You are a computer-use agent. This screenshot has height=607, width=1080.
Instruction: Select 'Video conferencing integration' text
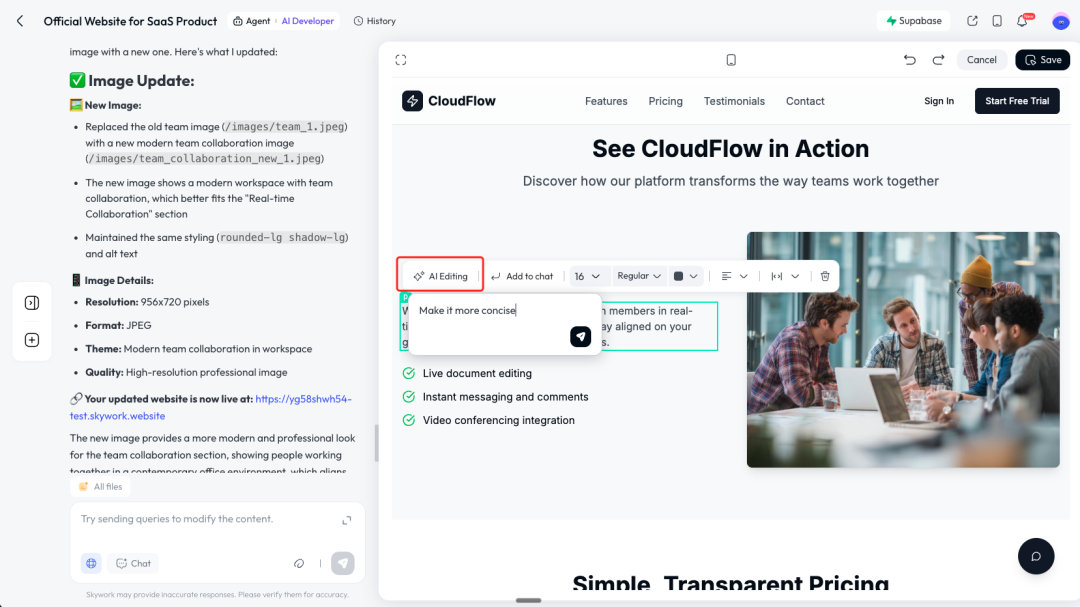pyautogui.click(x=499, y=420)
